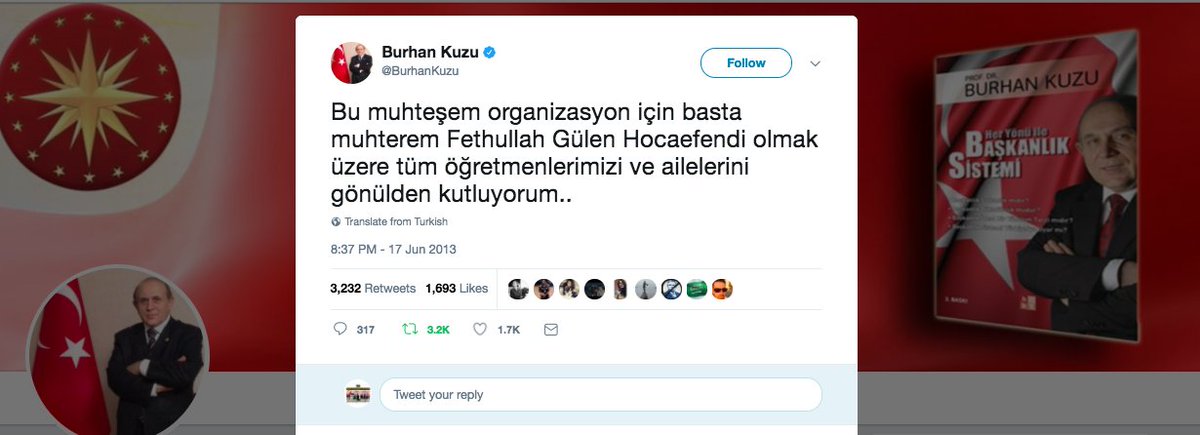View the 1,693 Likes list
The height and width of the screenshot is (435, 1200).
pyautogui.click(x=457, y=288)
